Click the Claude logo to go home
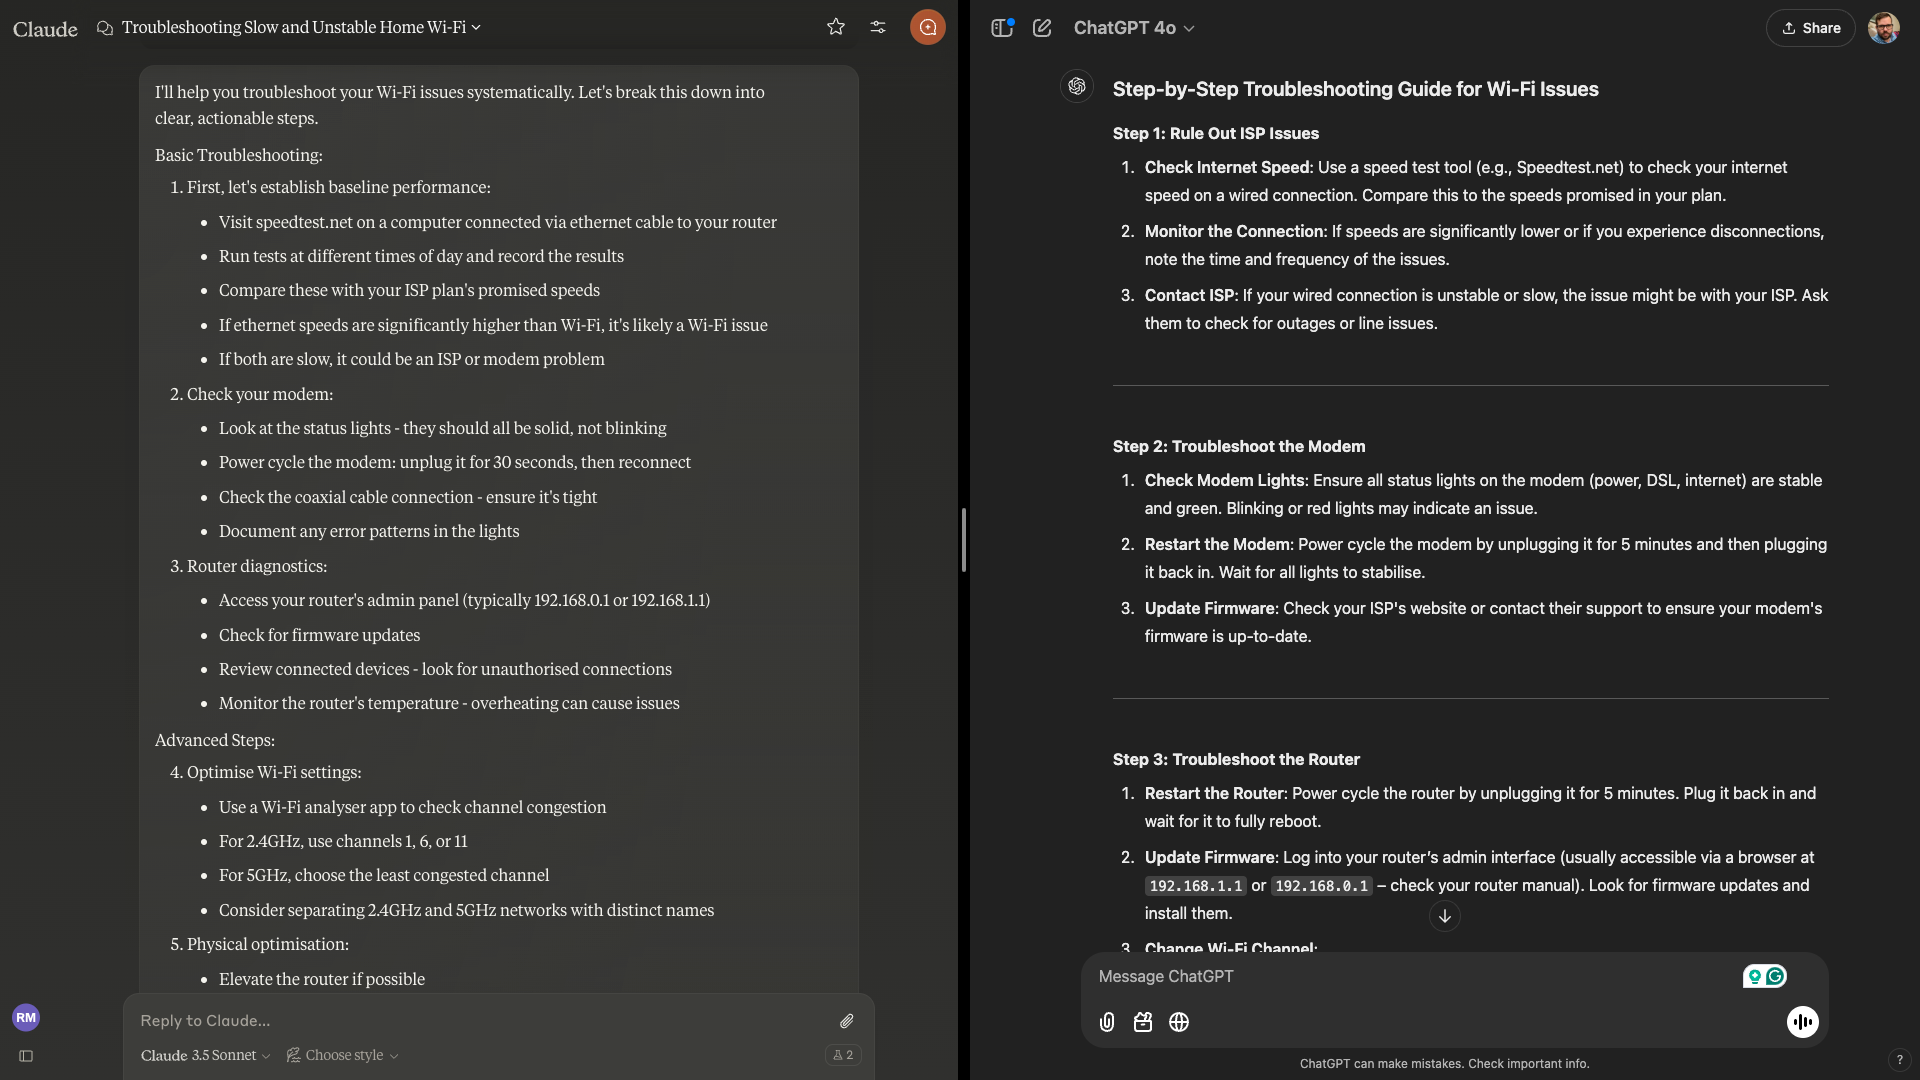This screenshot has height=1080, width=1920. 45,28
